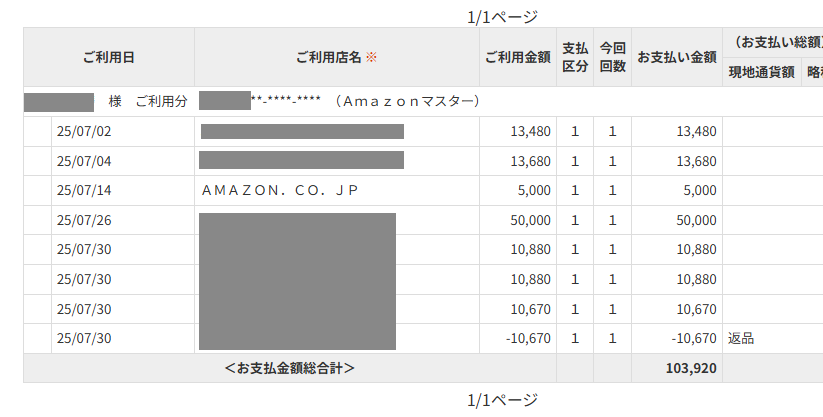This screenshot has width=823, height=417.
Task: Click the 支払区分 column header
Action: click(574, 57)
